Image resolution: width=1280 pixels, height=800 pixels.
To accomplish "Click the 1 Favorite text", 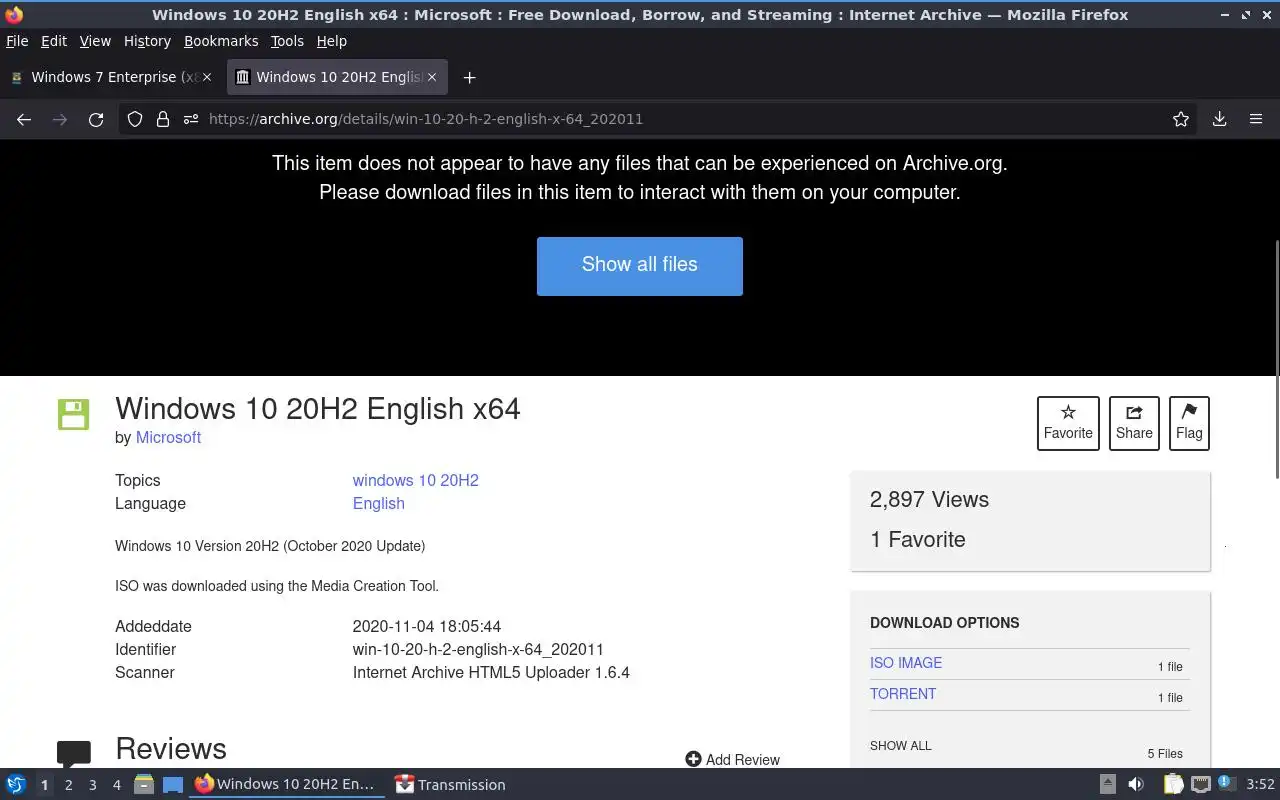I will pos(918,539).
